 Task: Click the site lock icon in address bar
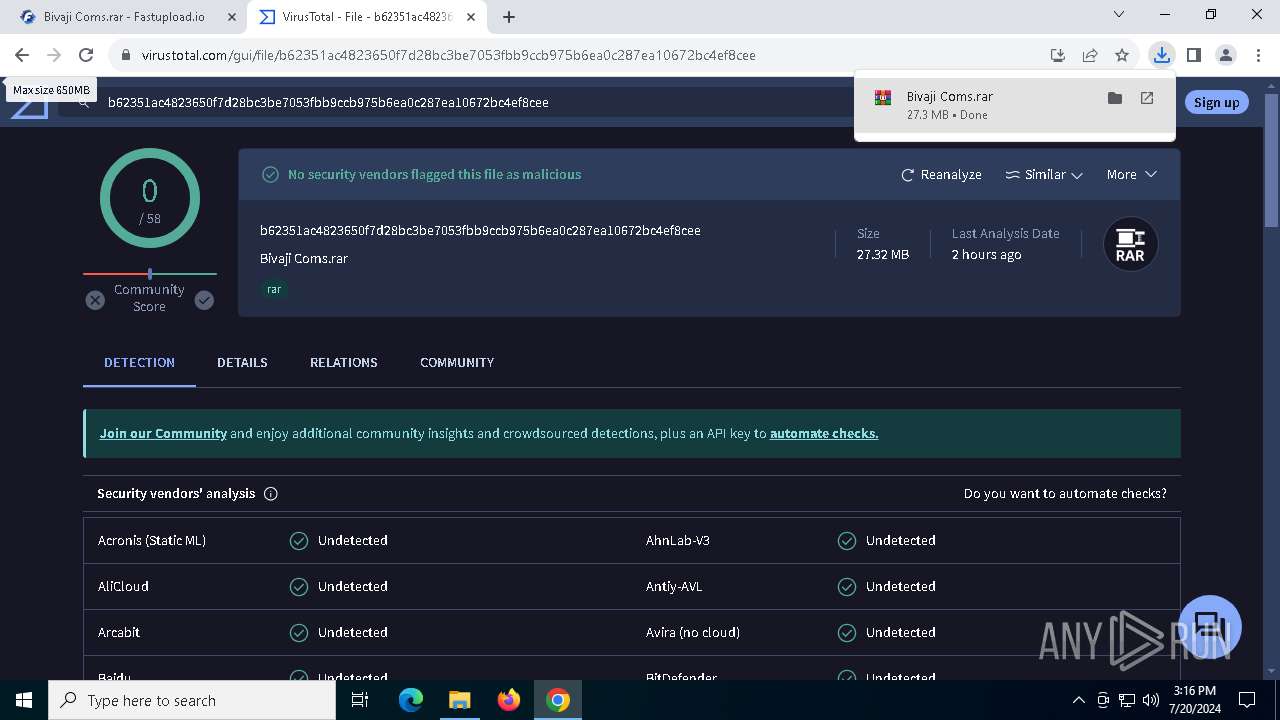pyautogui.click(x=126, y=55)
